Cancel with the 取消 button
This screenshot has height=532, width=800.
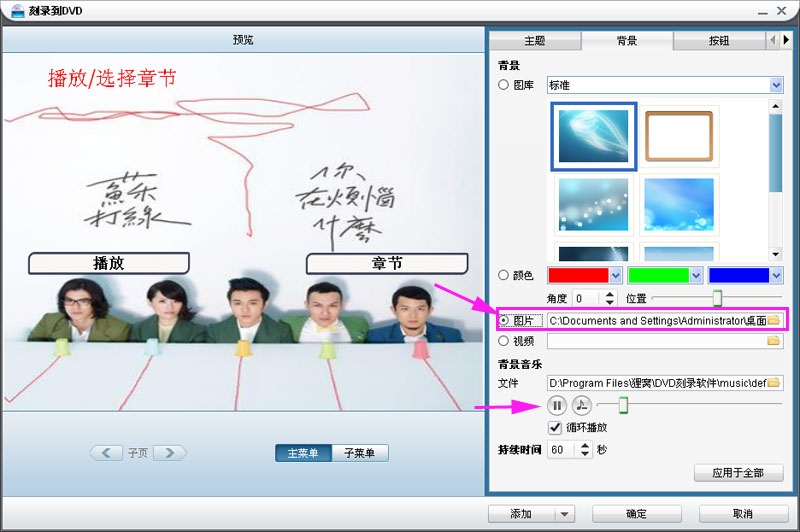coord(743,514)
